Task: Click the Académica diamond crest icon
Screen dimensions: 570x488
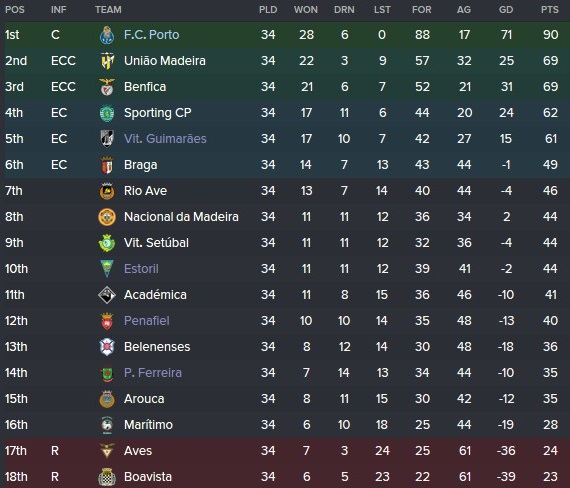Action: coord(107,295)
